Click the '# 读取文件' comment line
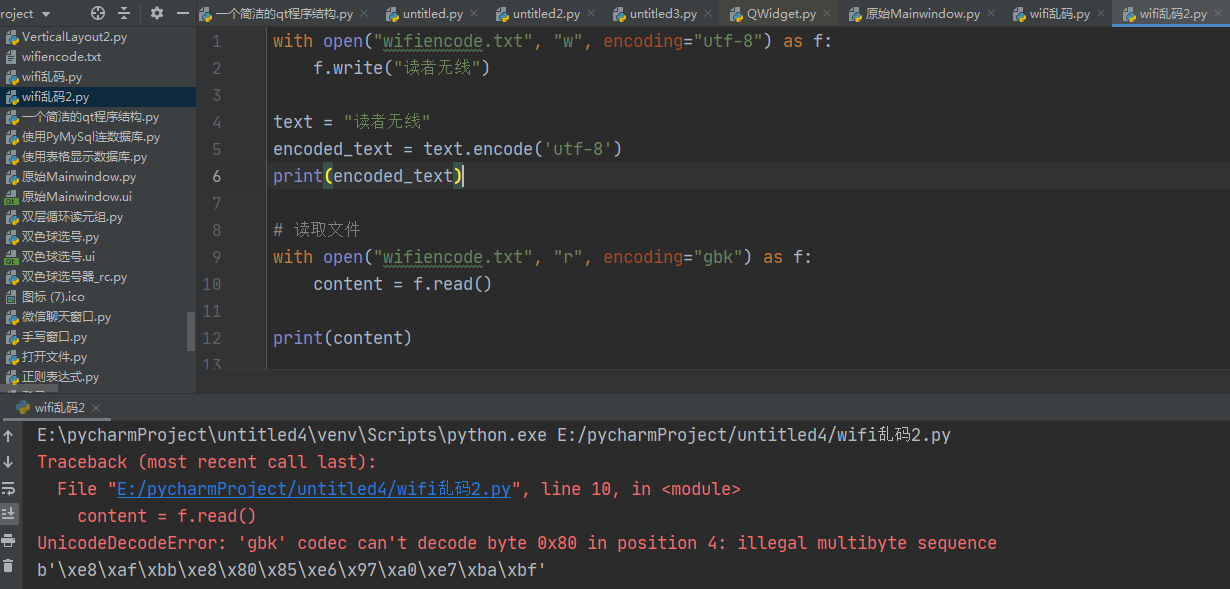The image size is (1230, 589). point(317,230)
